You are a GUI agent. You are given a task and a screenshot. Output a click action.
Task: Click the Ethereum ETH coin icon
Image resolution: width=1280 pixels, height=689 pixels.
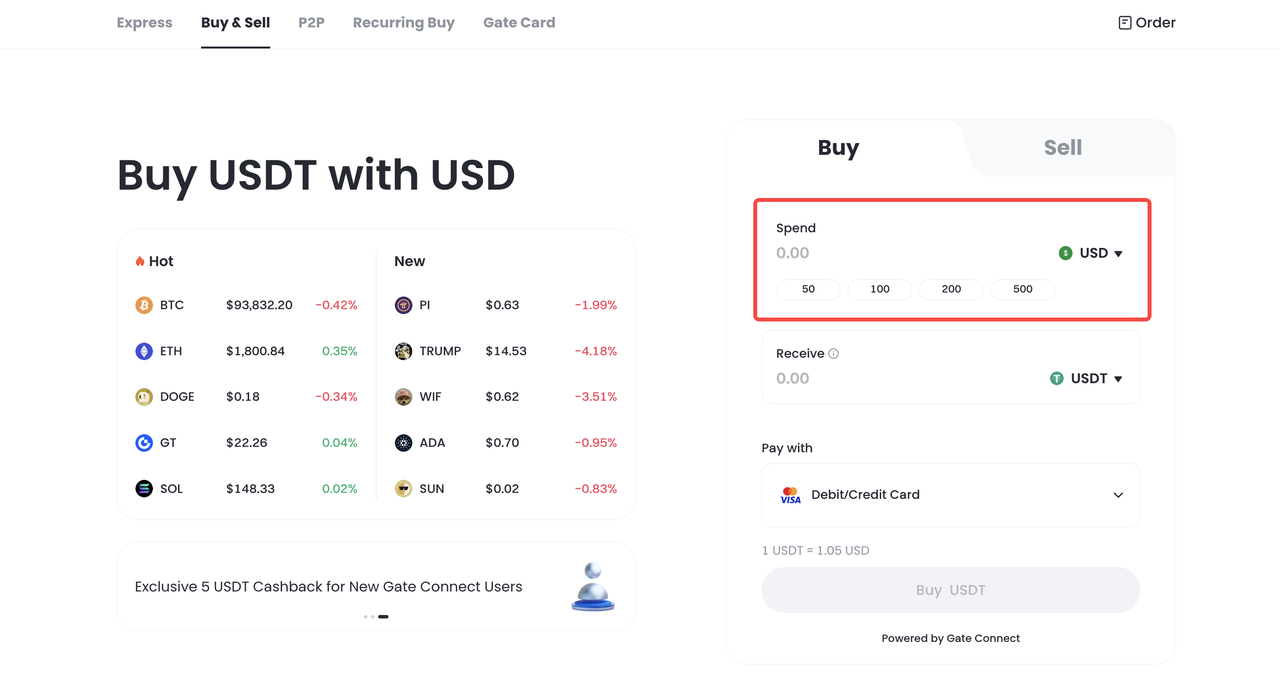click(x=144, y=351)
